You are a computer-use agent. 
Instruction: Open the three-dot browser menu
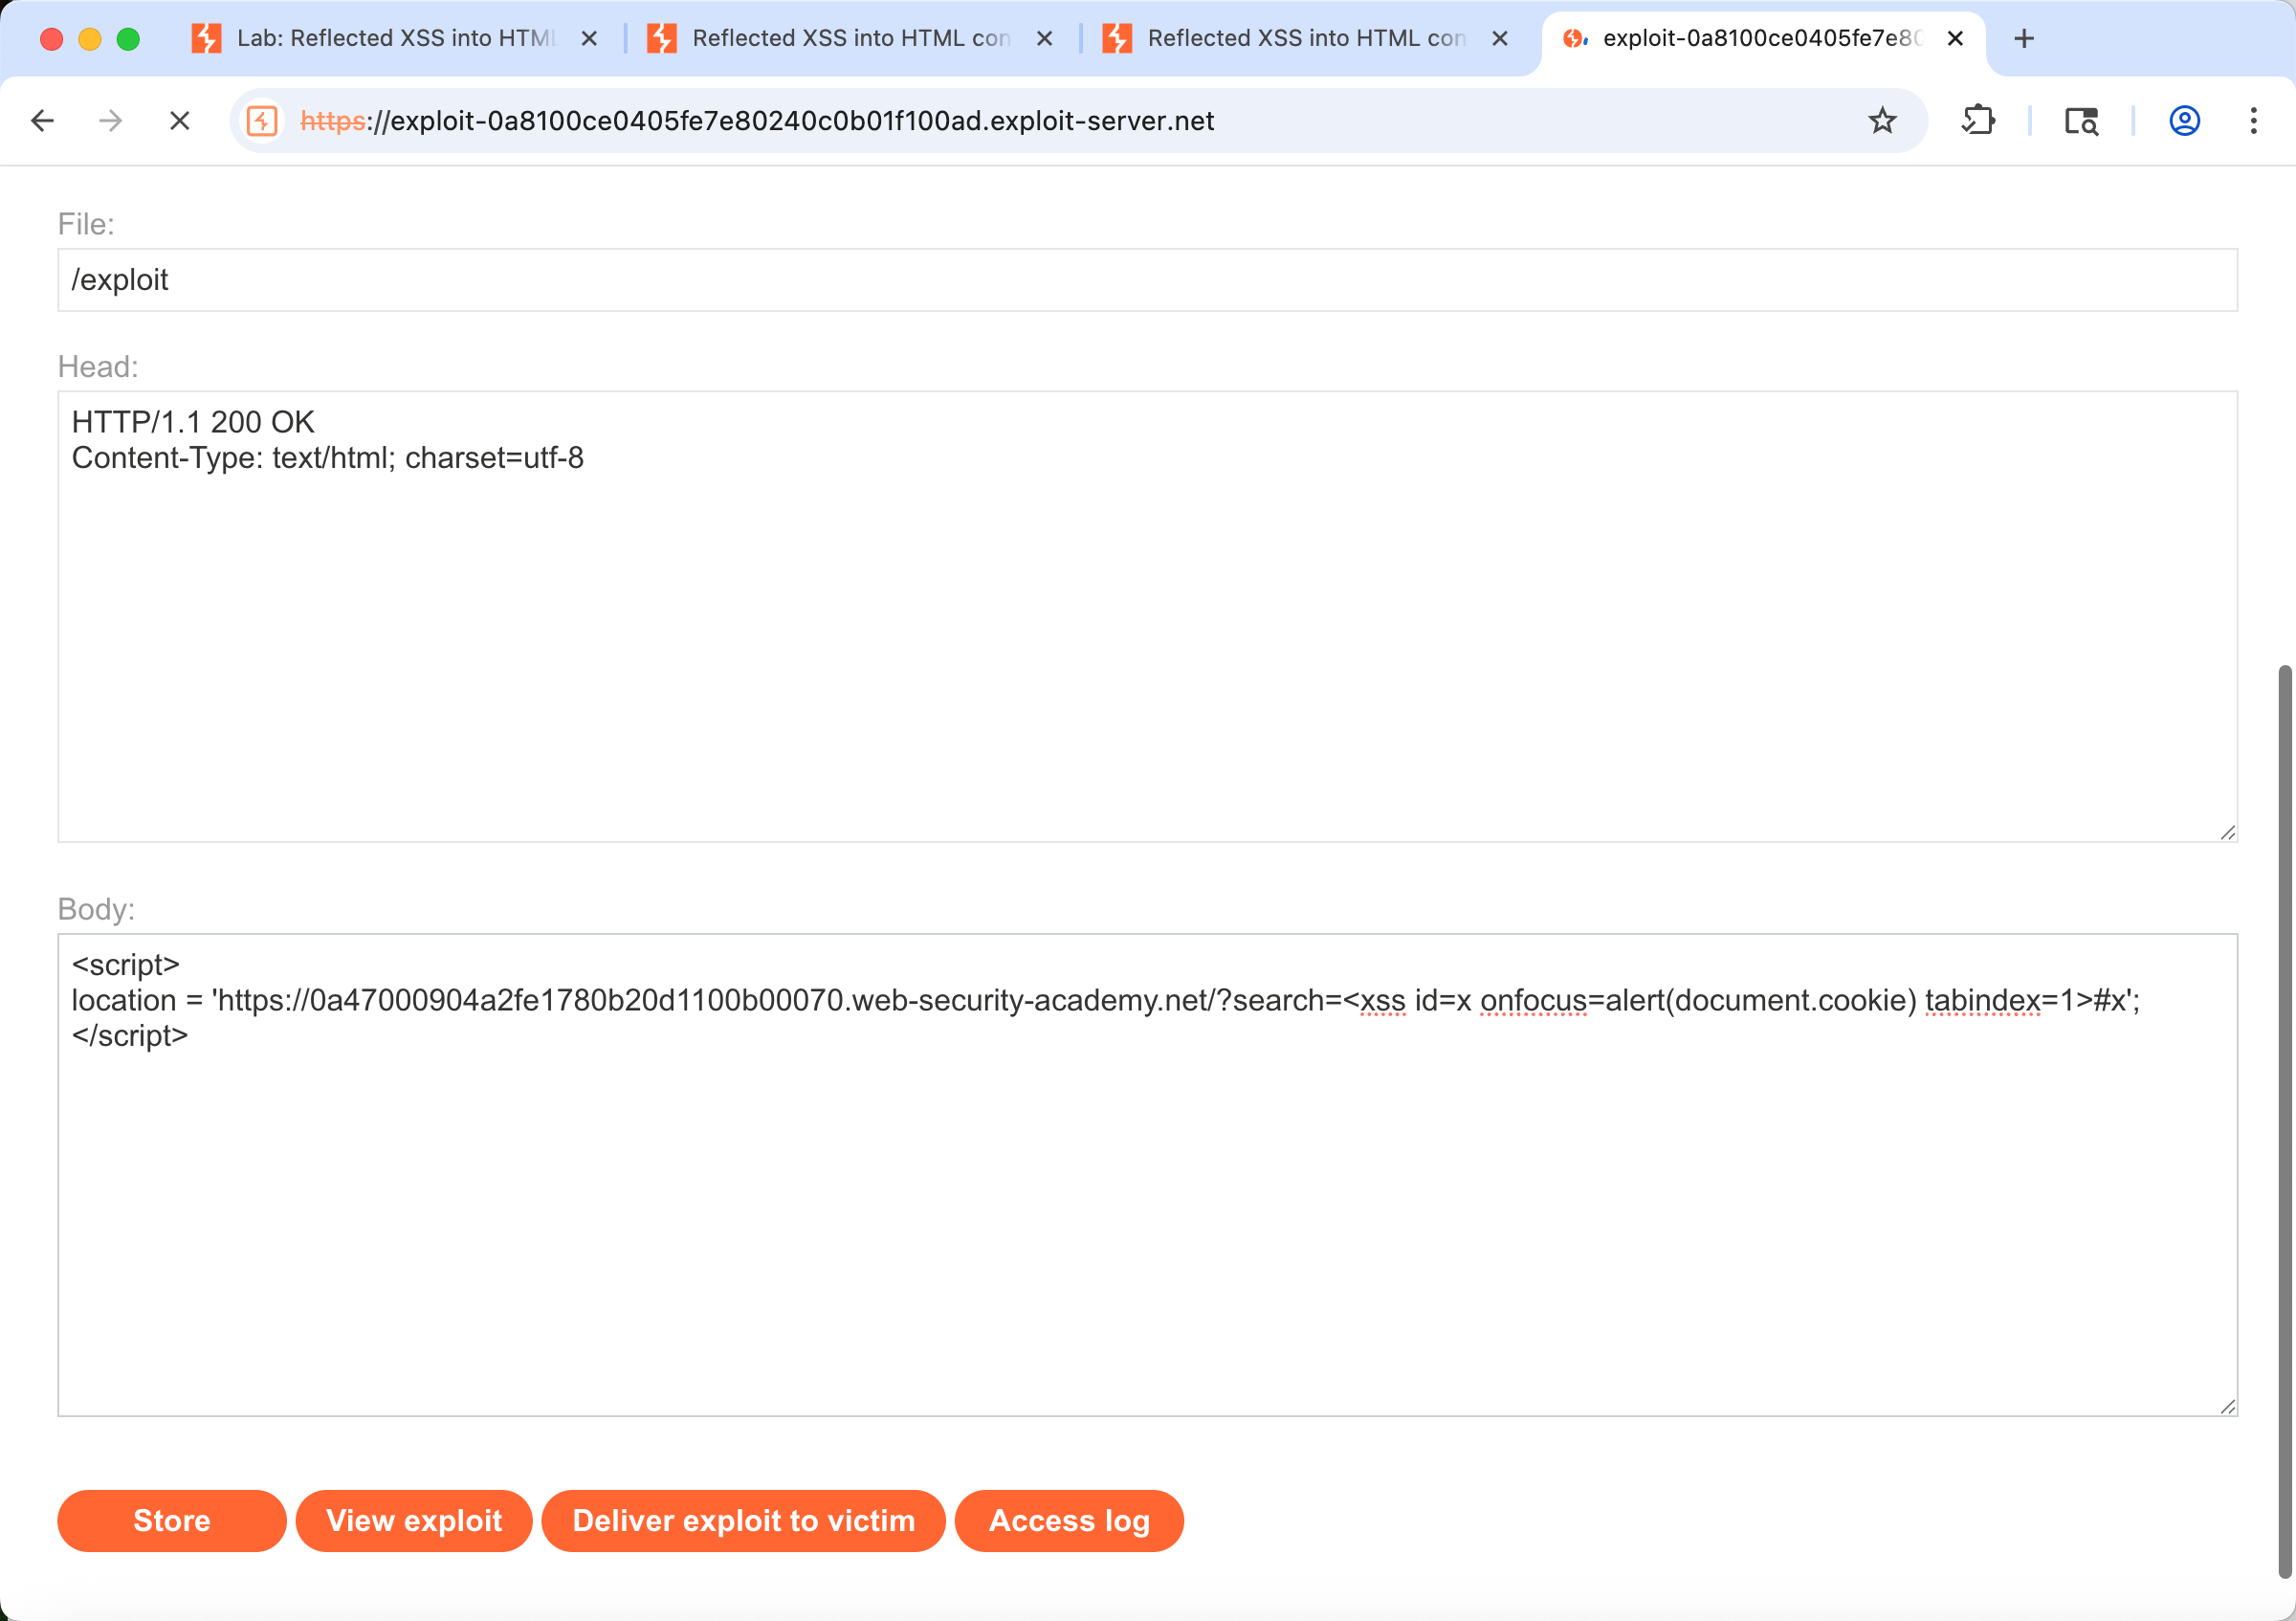tap(2253, 120)
